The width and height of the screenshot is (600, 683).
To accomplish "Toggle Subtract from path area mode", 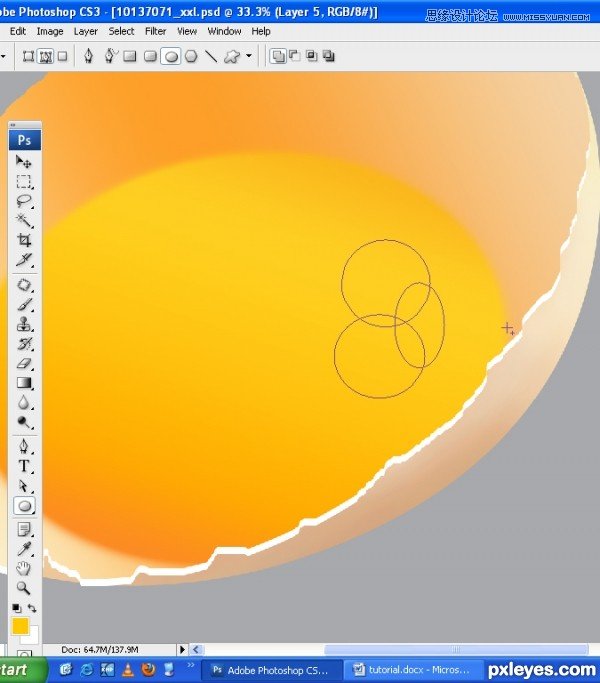I will [x=295, y=56].
